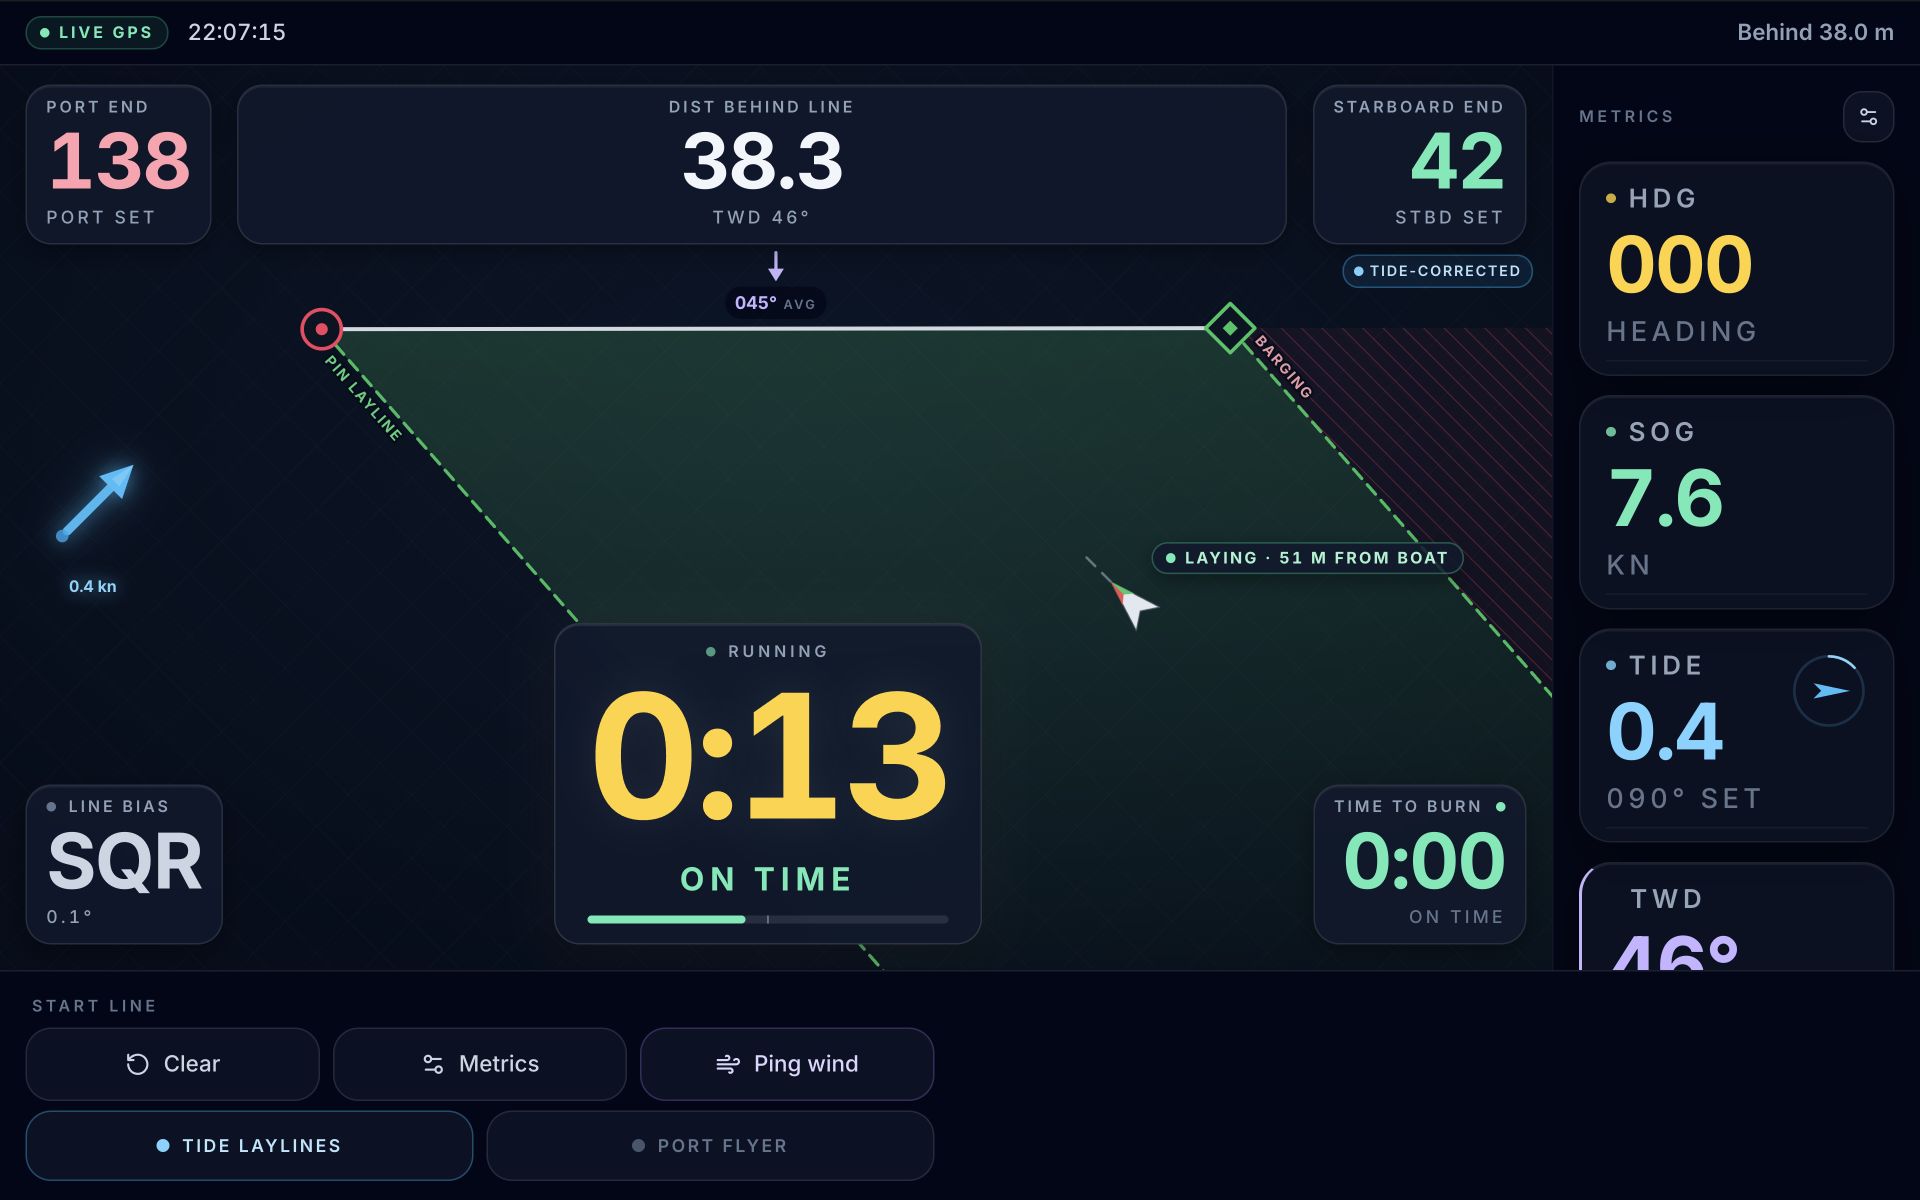
Task: Tap the countdown timer 0:13 card
Action: [x=768, y=784]
